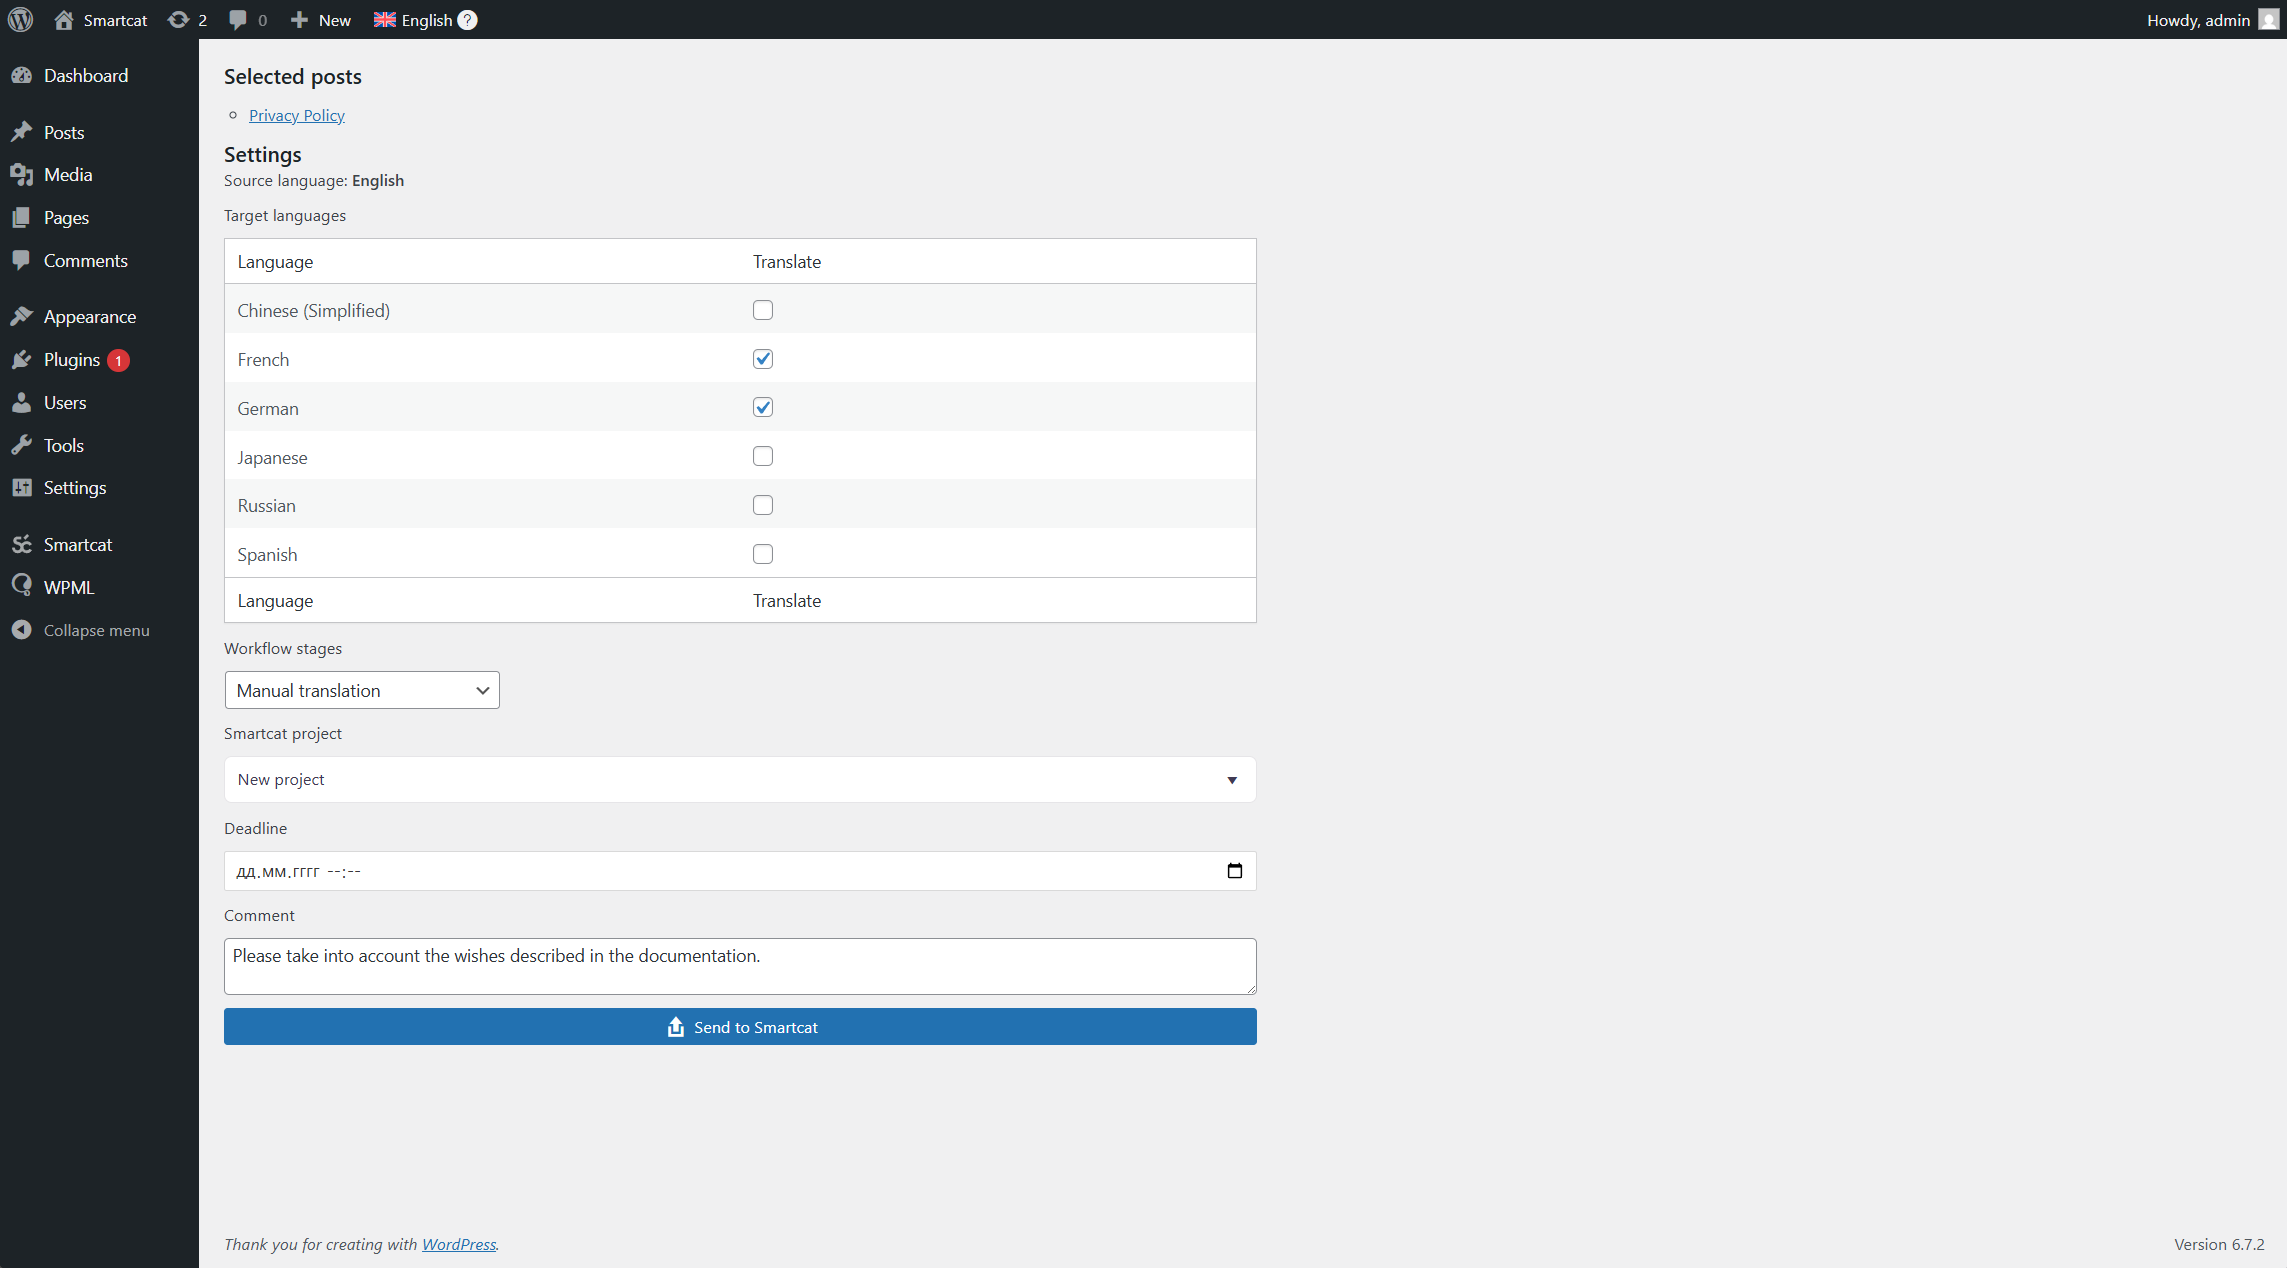
Task: Click the bottom Language column footer
Action: [x=275, y=601]
